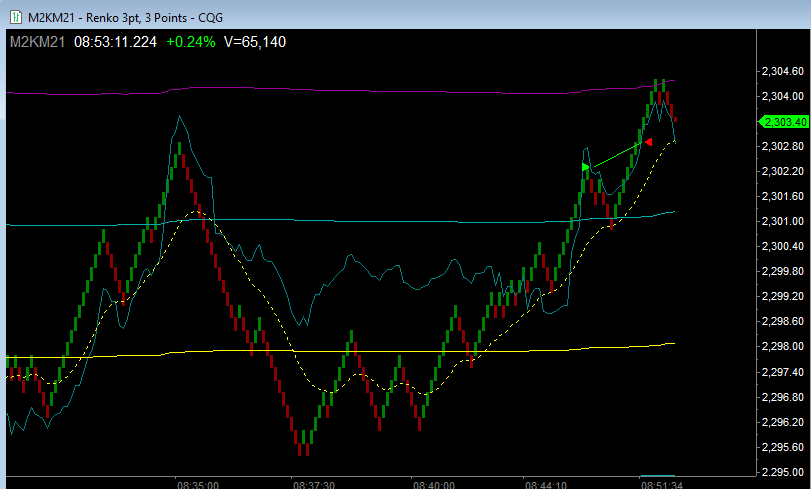The width and height of the screenshot is (811, 489).
Task: Click the 2,304.00 price axis label
Action: coord(783,96)
